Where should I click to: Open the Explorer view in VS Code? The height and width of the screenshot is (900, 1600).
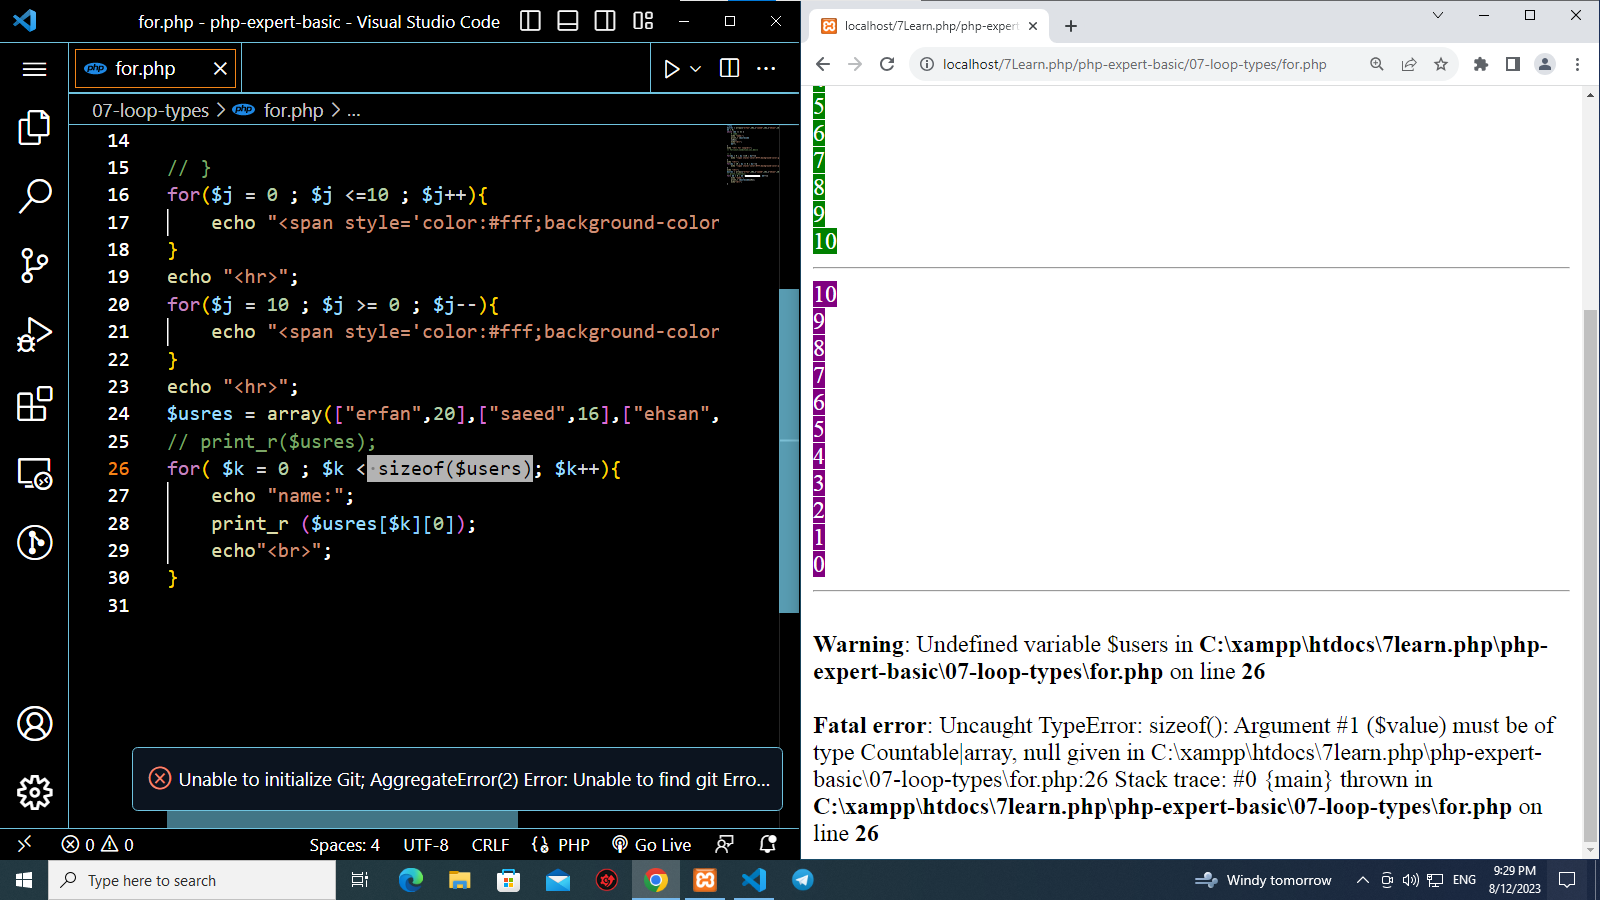34,127
